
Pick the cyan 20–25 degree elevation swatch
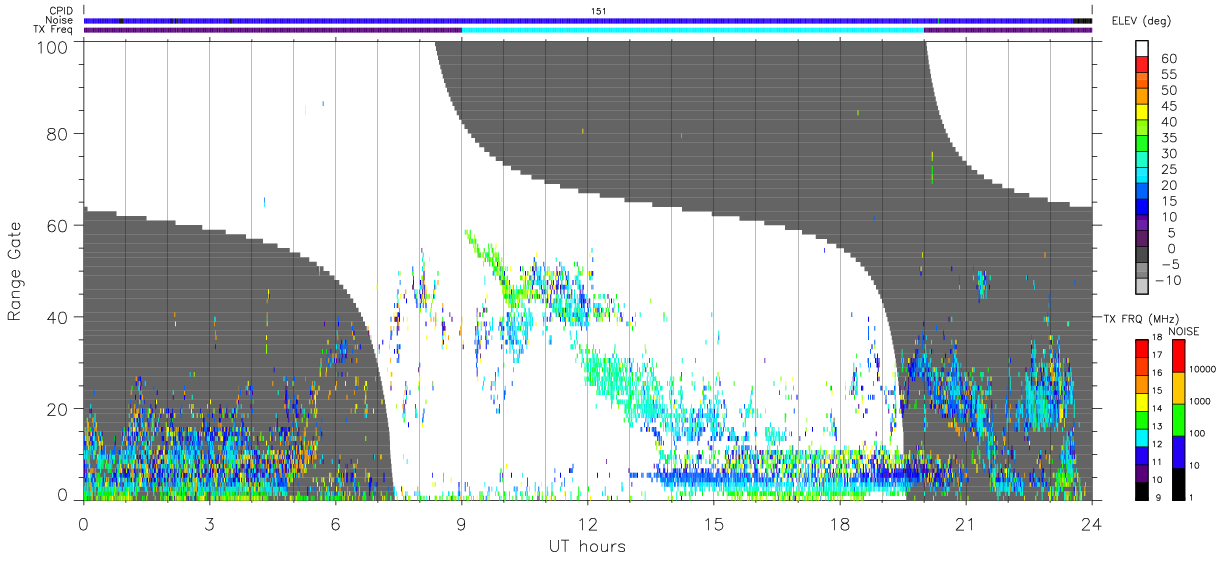click(1142, 177)
